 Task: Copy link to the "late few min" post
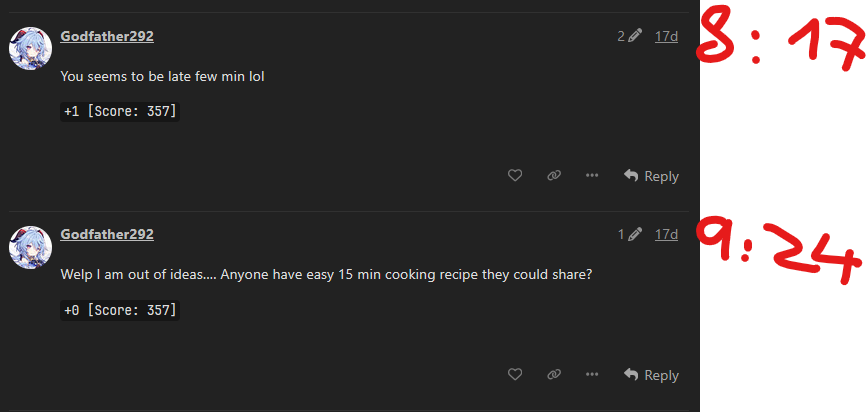[554, 176]
